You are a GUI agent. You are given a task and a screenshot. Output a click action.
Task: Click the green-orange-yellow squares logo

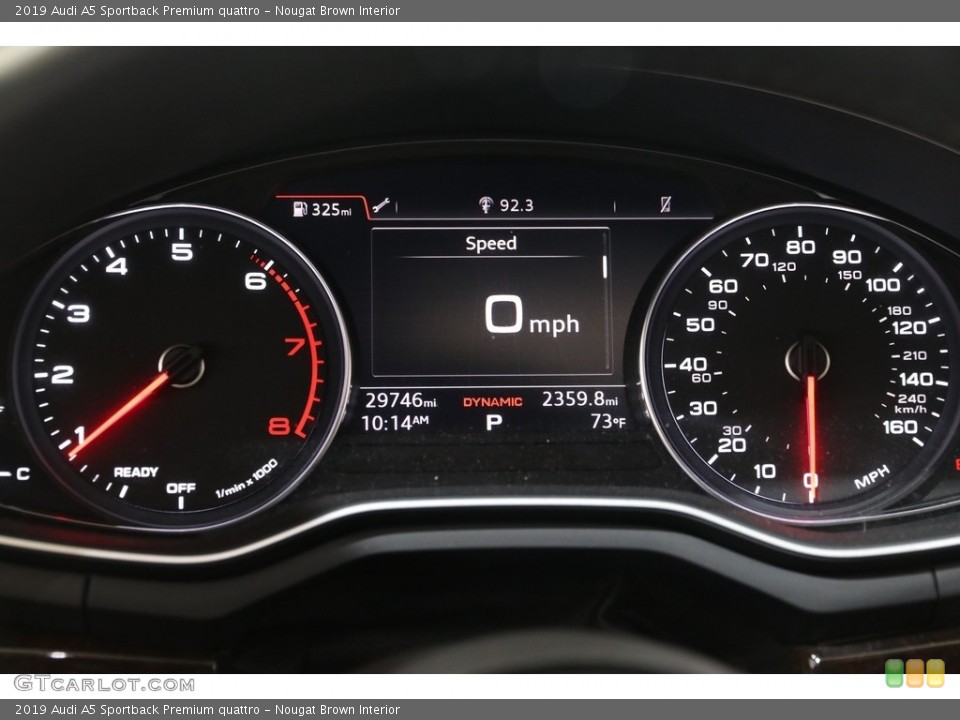coord(915,673)
